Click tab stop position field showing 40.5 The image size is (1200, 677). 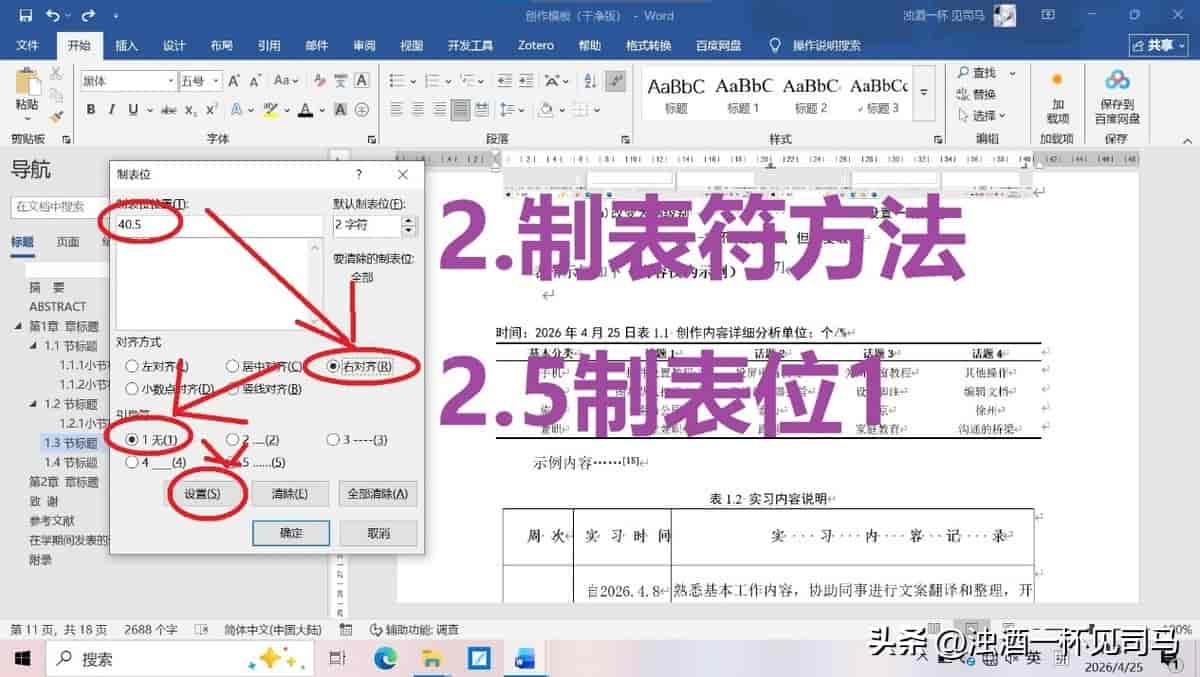[x=219, y=225]
